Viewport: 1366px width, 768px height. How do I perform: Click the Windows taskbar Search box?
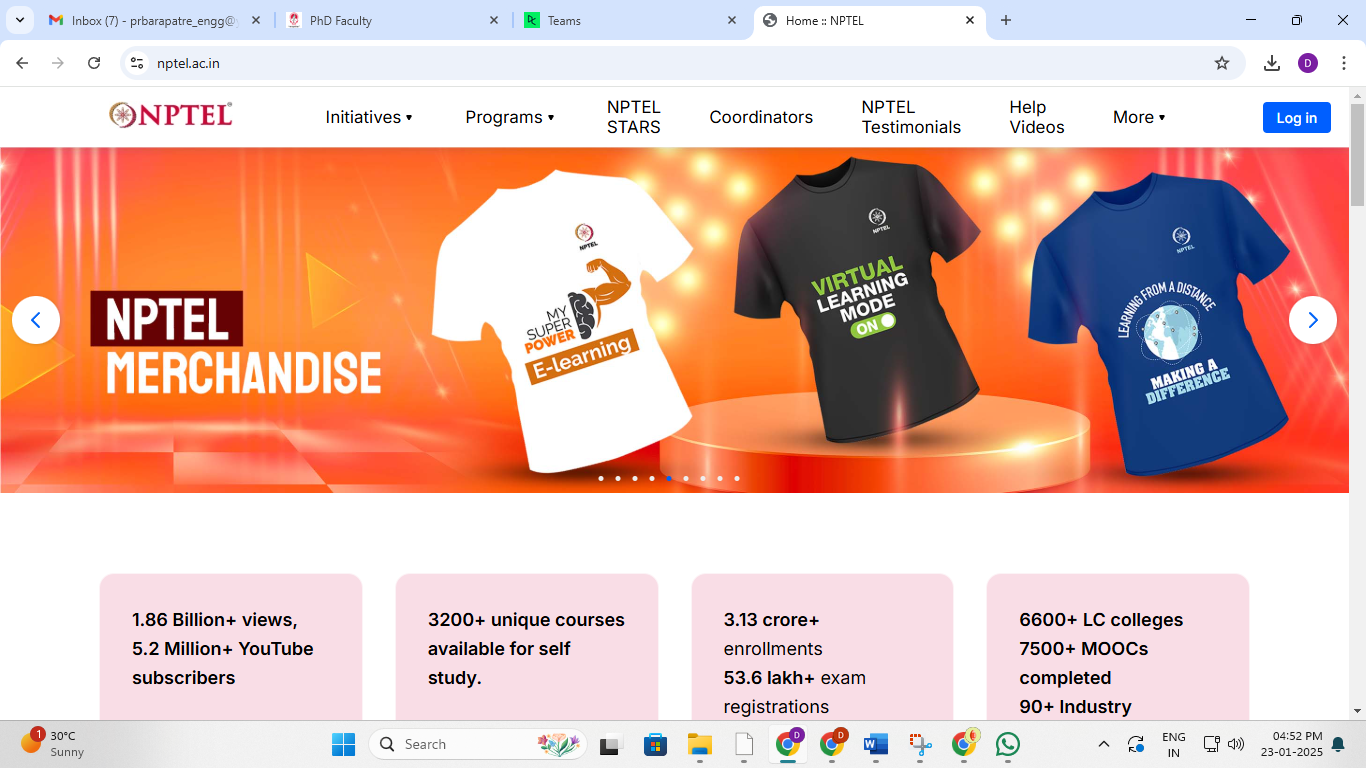coord(478,744)
